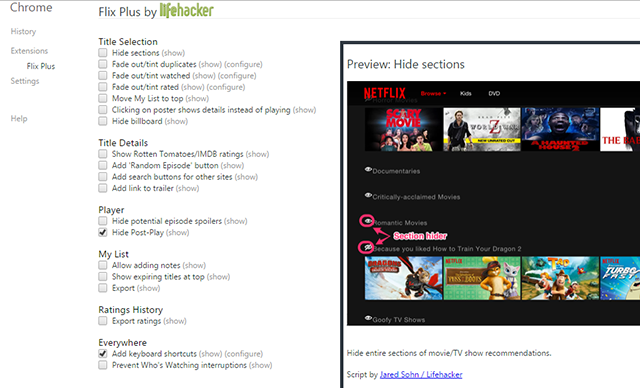640x388 pixels.
Task: Check Add search buttons for other sites
Action: 103,177
